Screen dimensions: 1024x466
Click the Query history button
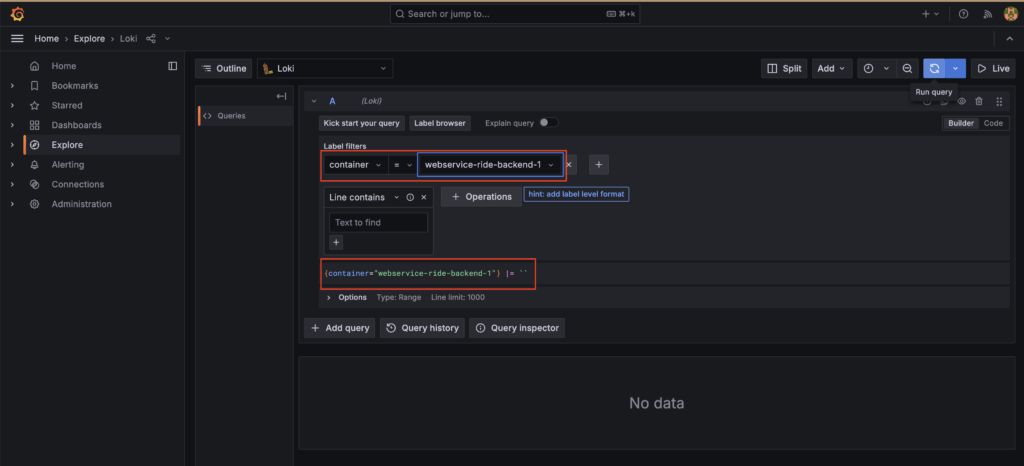[422, 328]
